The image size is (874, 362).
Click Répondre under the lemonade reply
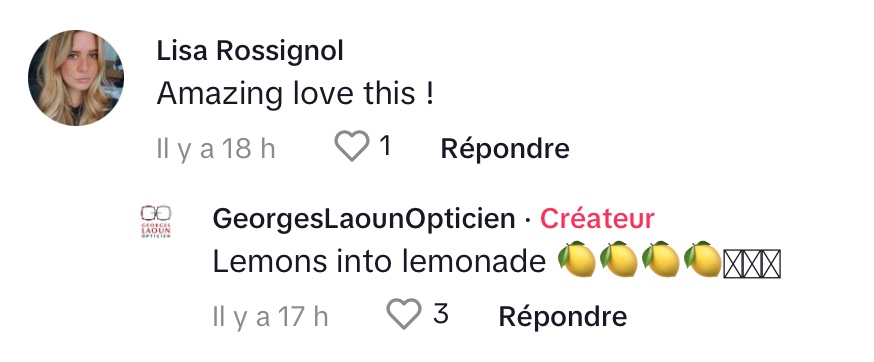tap(562, 316)
